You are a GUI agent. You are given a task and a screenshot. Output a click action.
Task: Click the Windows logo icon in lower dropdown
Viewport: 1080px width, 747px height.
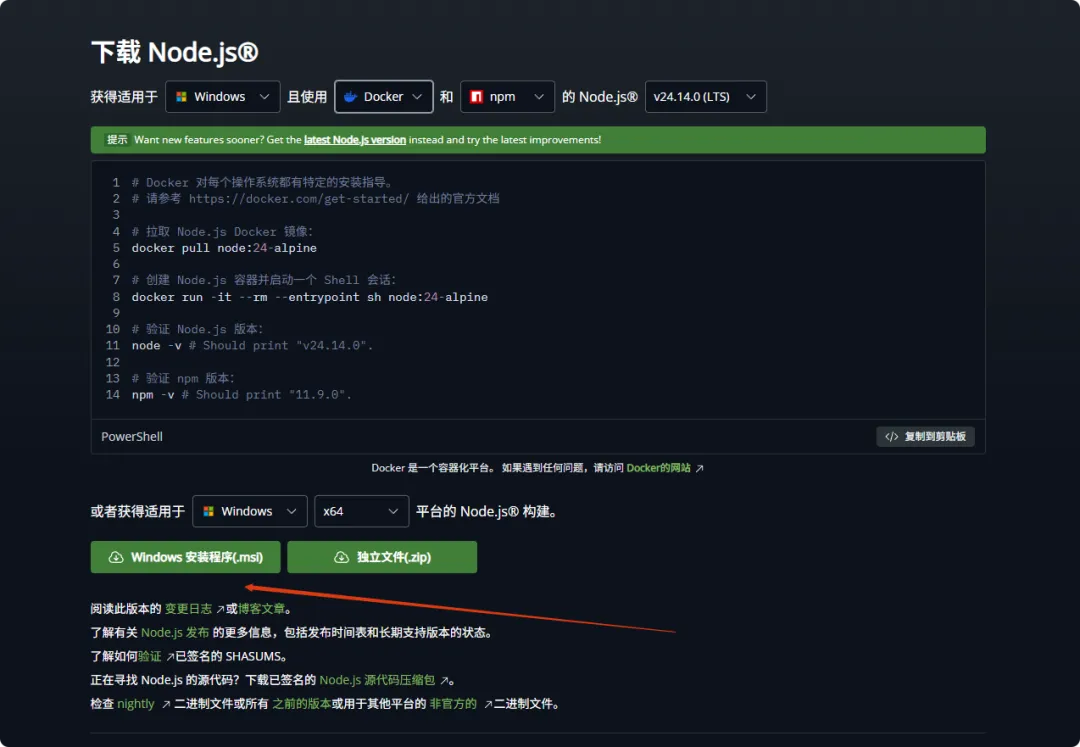coord(209,511)
